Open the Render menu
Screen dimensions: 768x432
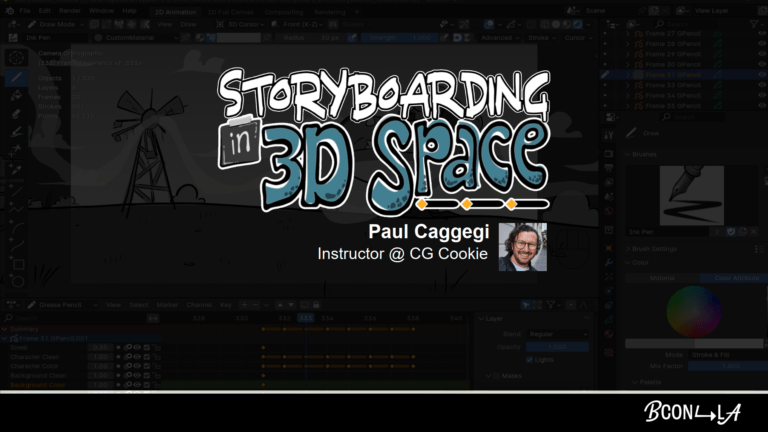point(70,10)
